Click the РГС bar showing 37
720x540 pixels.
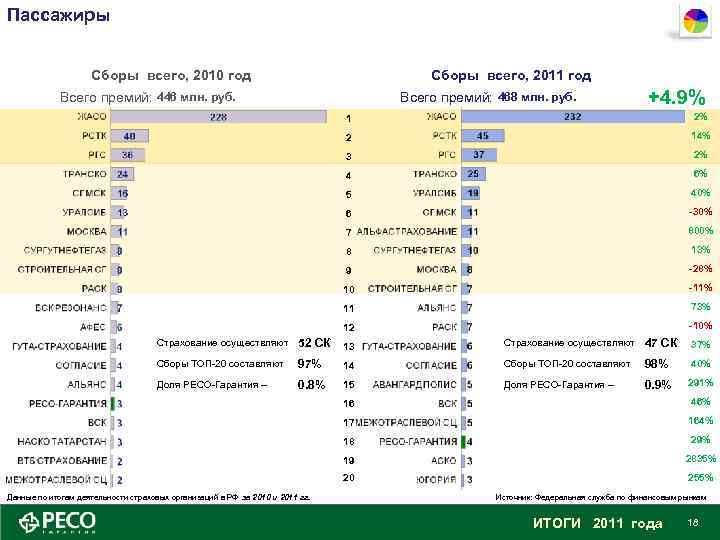click(479, 155)
